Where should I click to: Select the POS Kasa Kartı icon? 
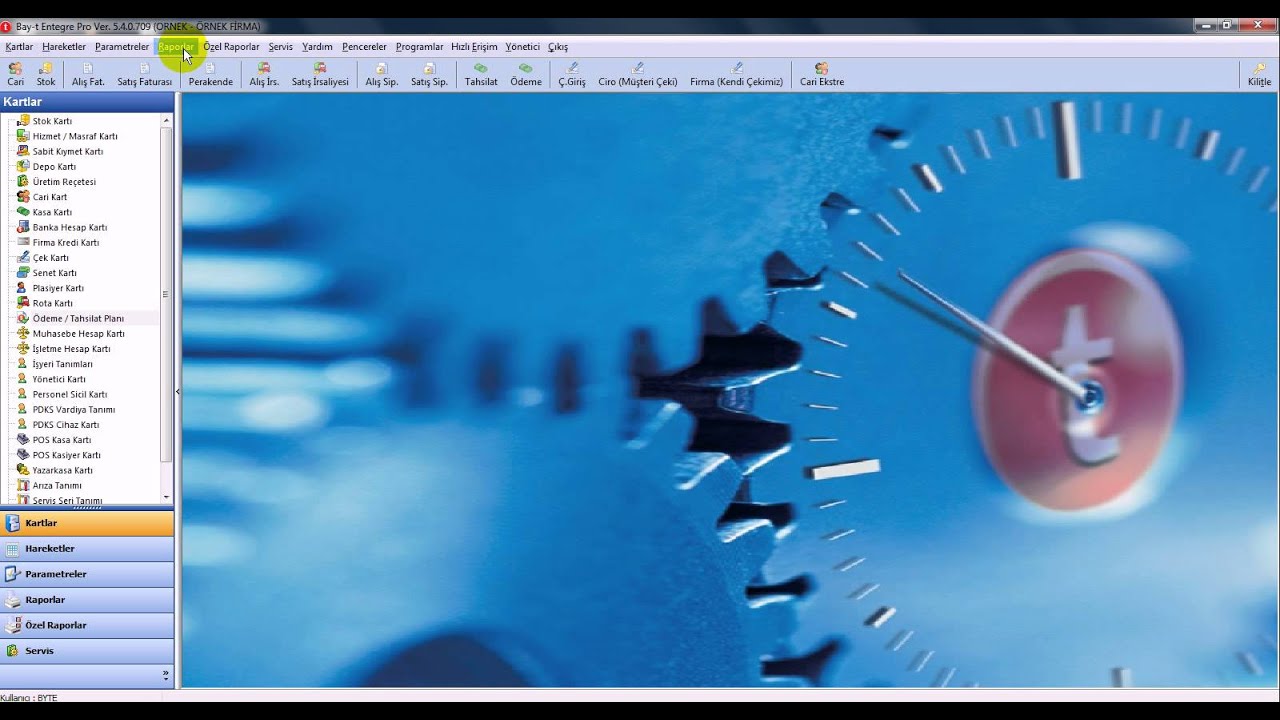tap(23, 440)
